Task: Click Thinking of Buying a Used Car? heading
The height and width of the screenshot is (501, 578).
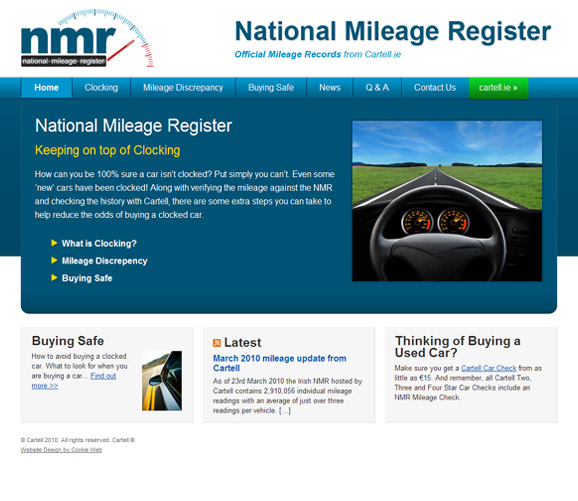Action: click(457, 347)
